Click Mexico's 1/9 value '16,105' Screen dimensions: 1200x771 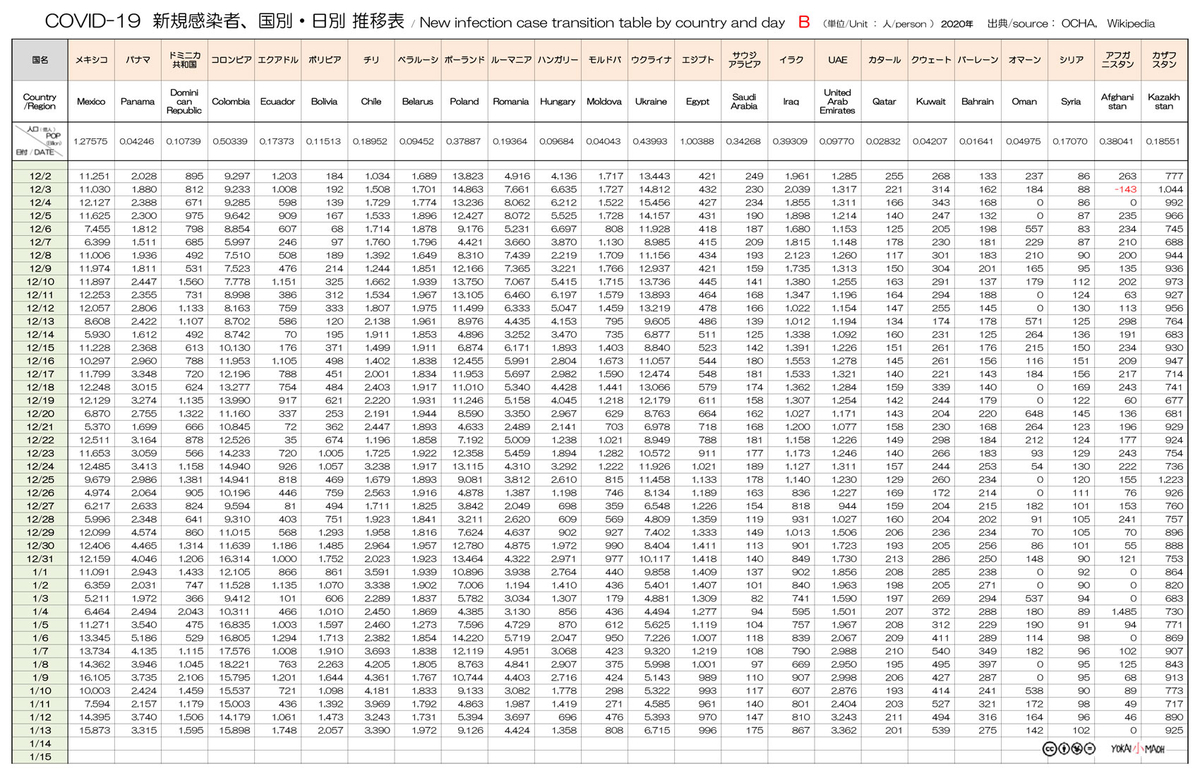[94, 676]
